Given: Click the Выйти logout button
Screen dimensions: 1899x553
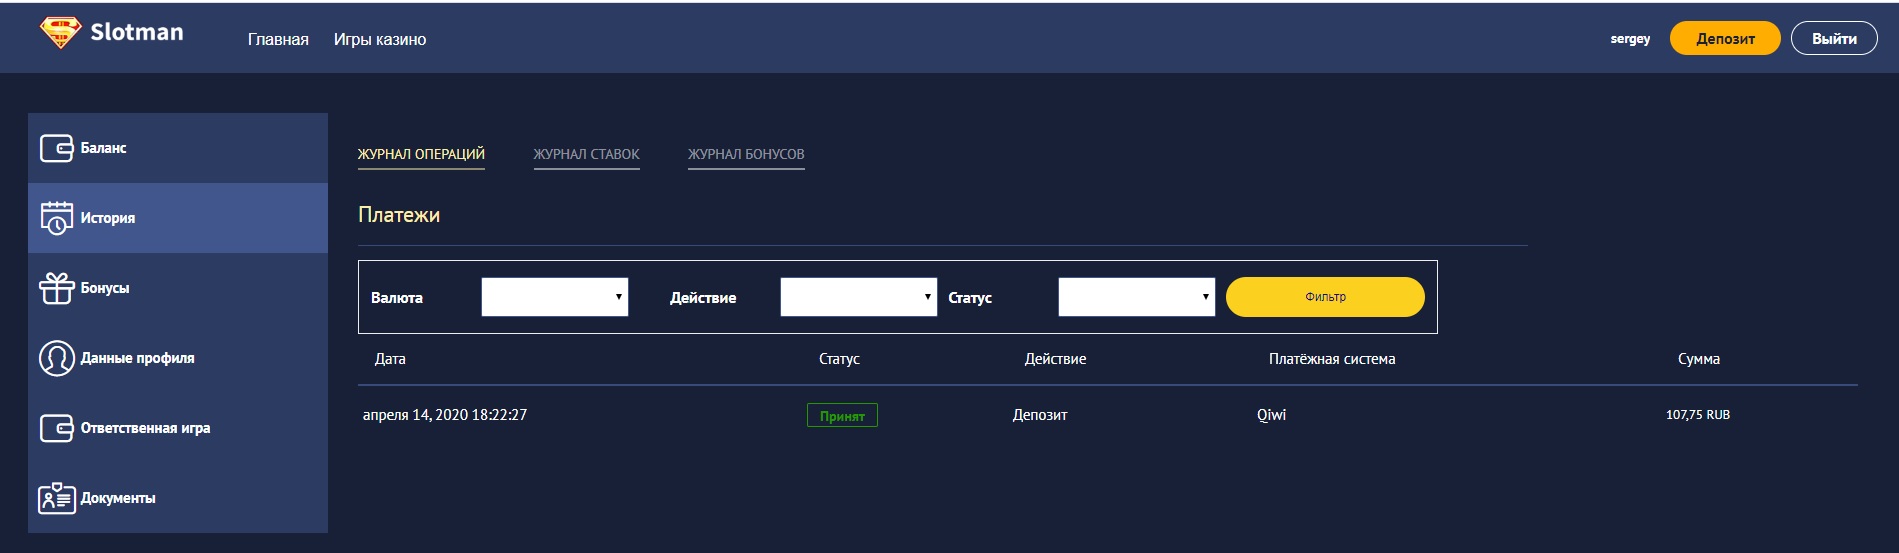Looking at the screenshot, I should click(1834, 39).
